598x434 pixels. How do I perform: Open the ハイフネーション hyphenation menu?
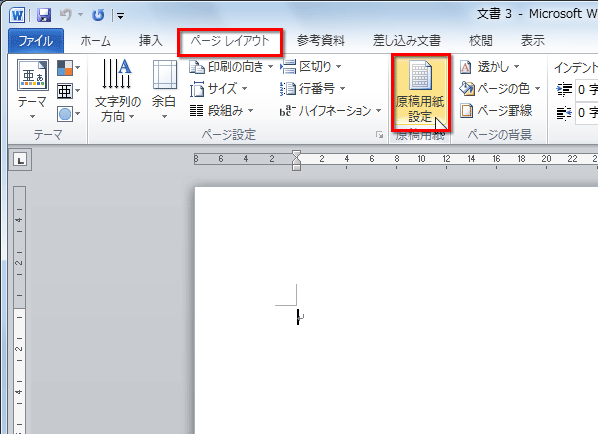(x=331, y=111)
